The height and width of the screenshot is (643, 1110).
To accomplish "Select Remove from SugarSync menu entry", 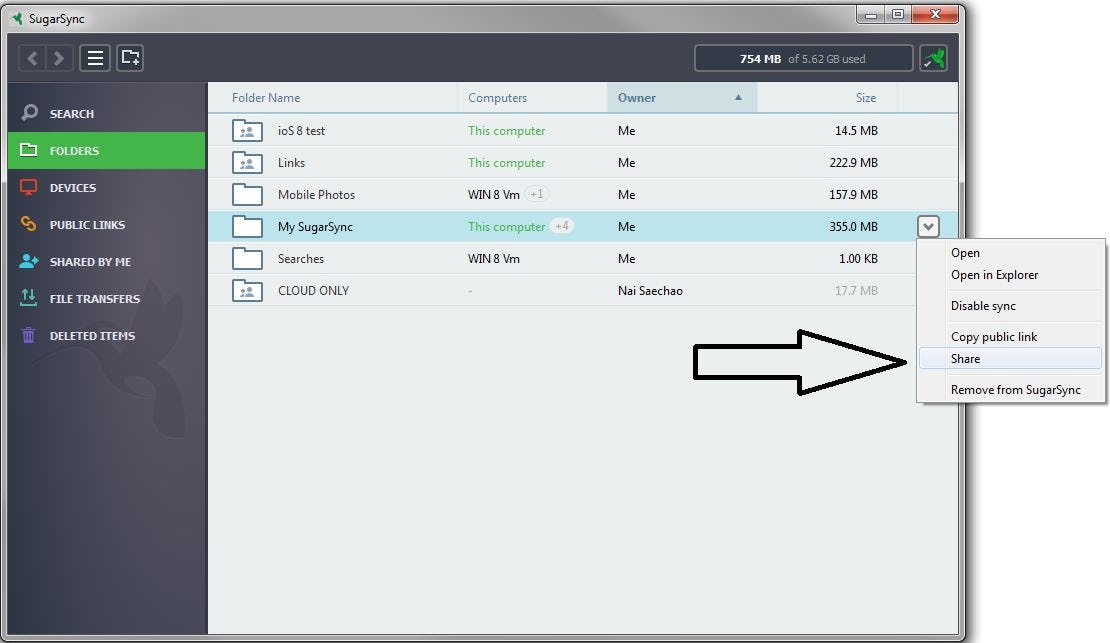I will 1015,389.
